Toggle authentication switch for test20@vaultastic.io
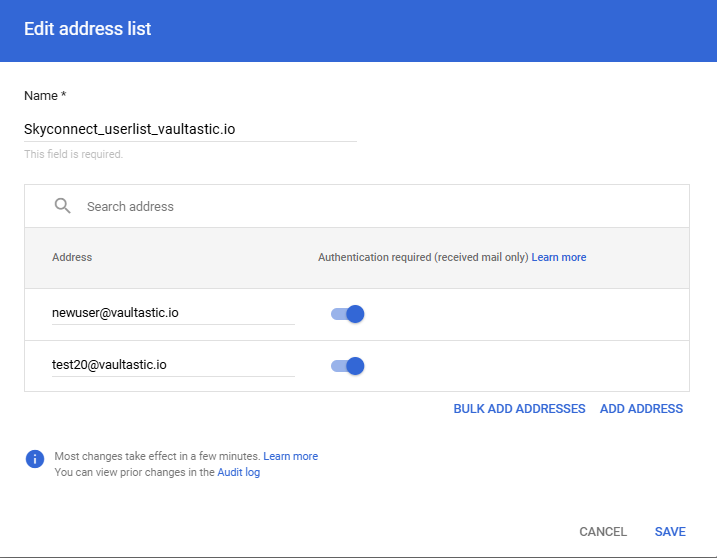This screenshot has height=558, width=717. pyautogui.click(x=348, y=366)
